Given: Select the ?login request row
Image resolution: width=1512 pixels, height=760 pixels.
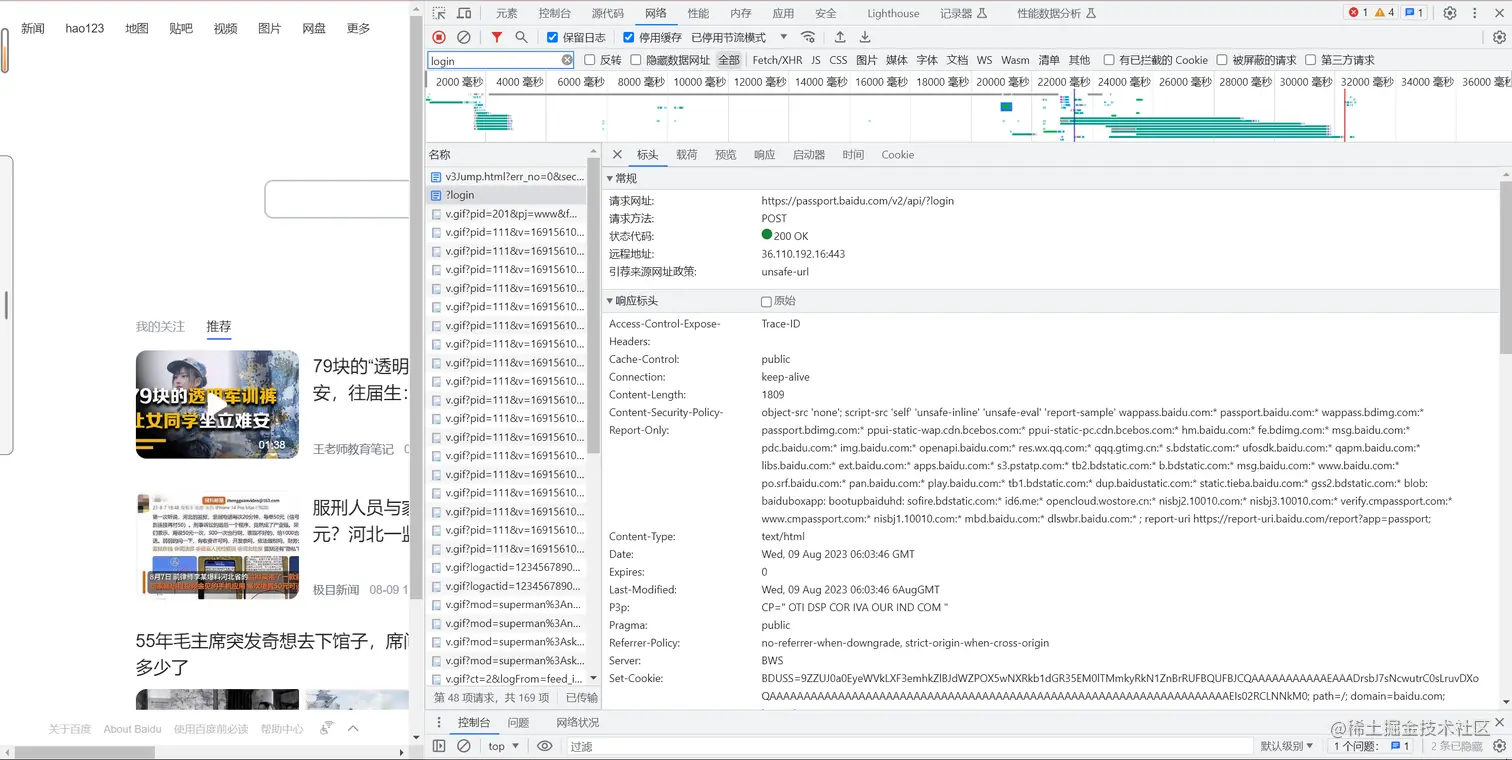Looking at the screenshot, I should point(507,195).
